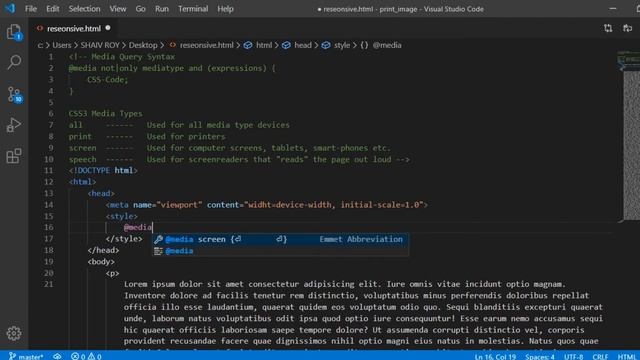Click the unsaved dot on reseonsive.html tab
640x360 pixels.
pos(108,28)
